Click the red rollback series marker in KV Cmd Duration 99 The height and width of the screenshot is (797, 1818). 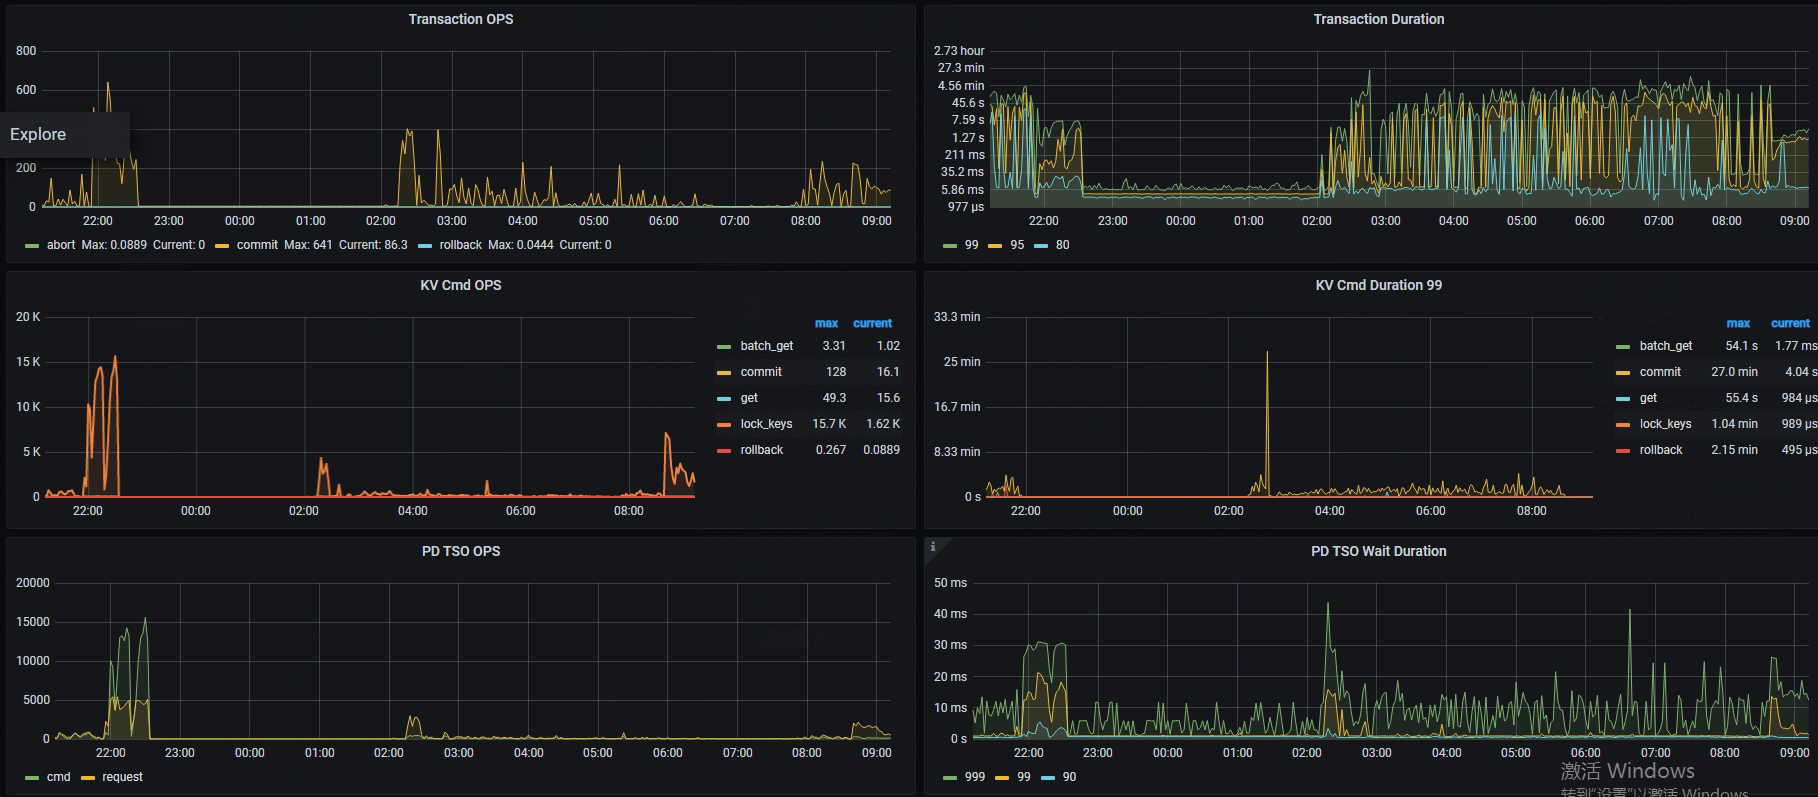pos(1623,451)
